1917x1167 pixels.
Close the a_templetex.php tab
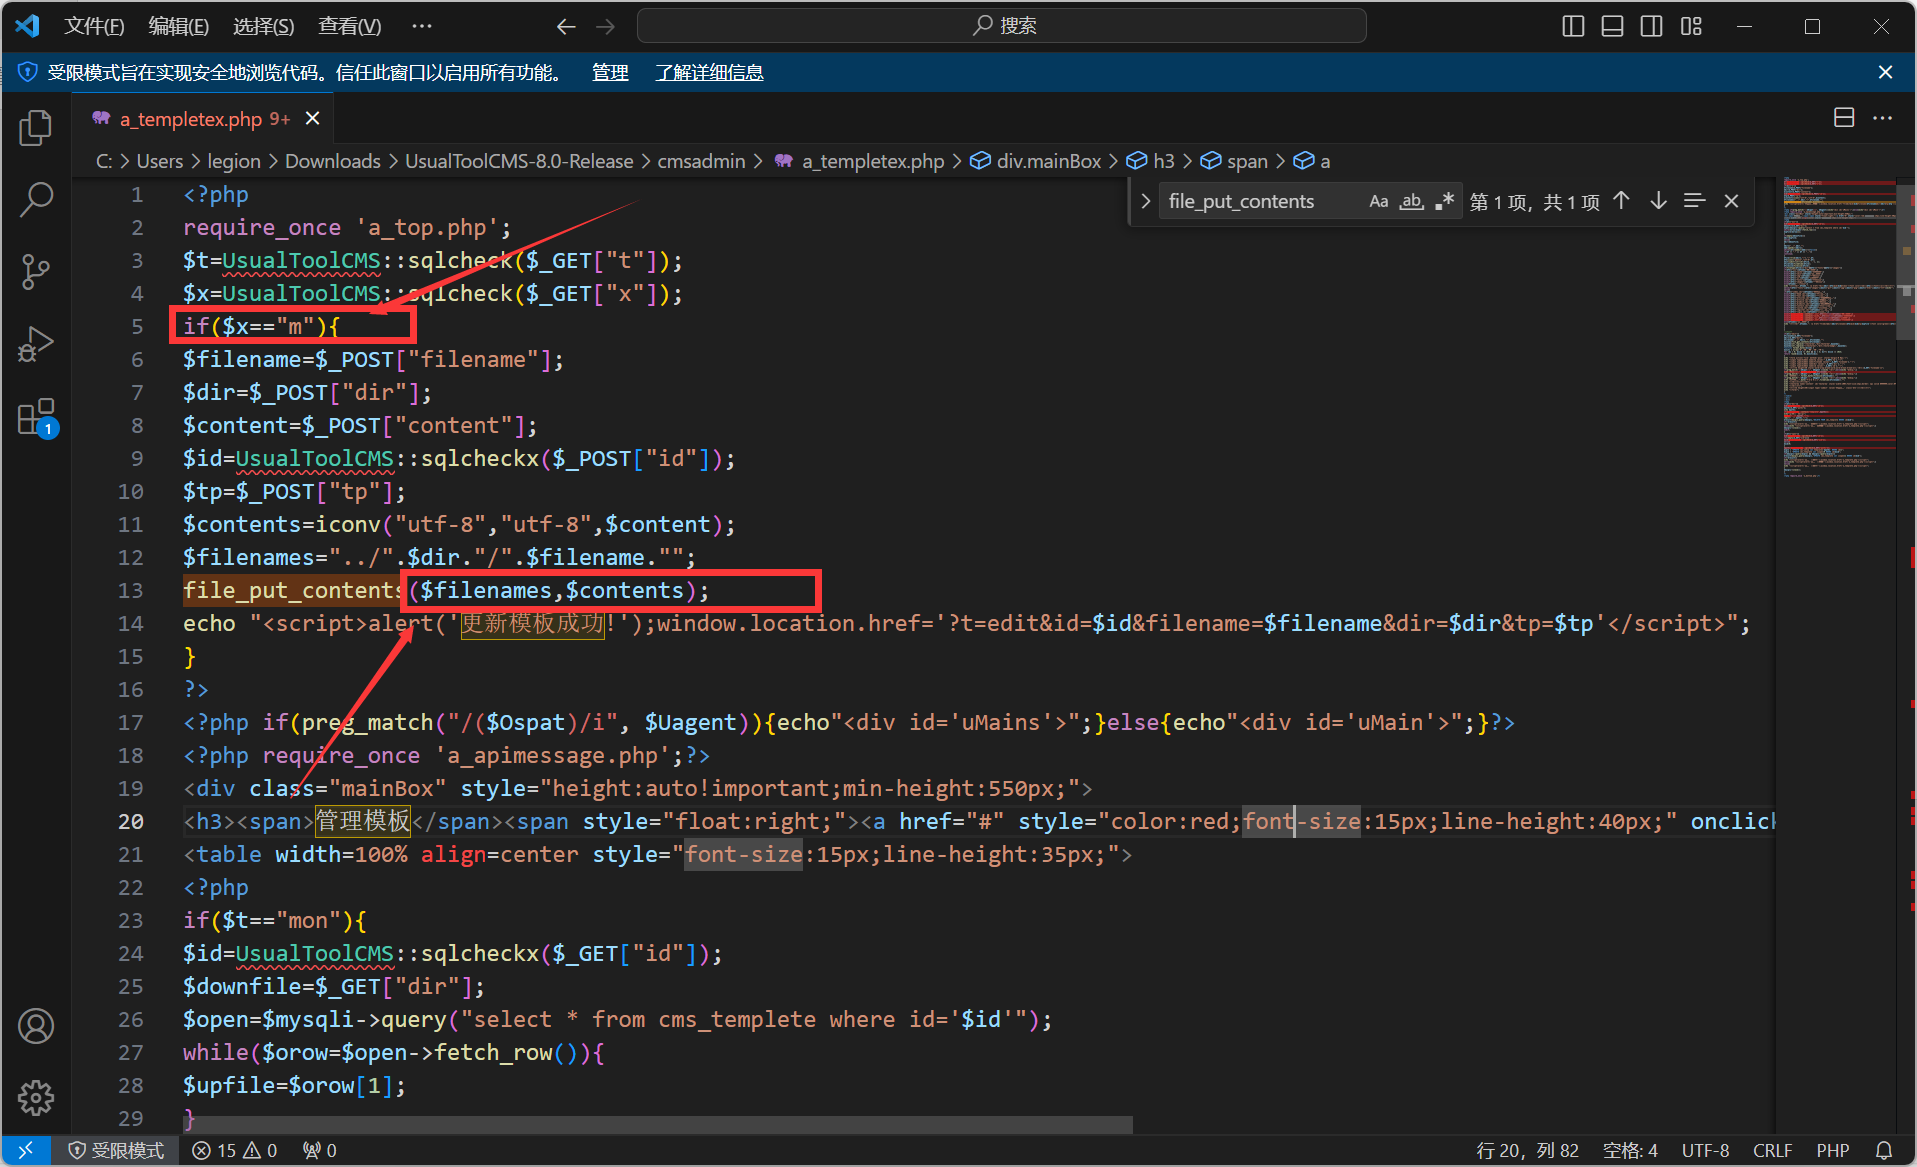click(313, 119)
